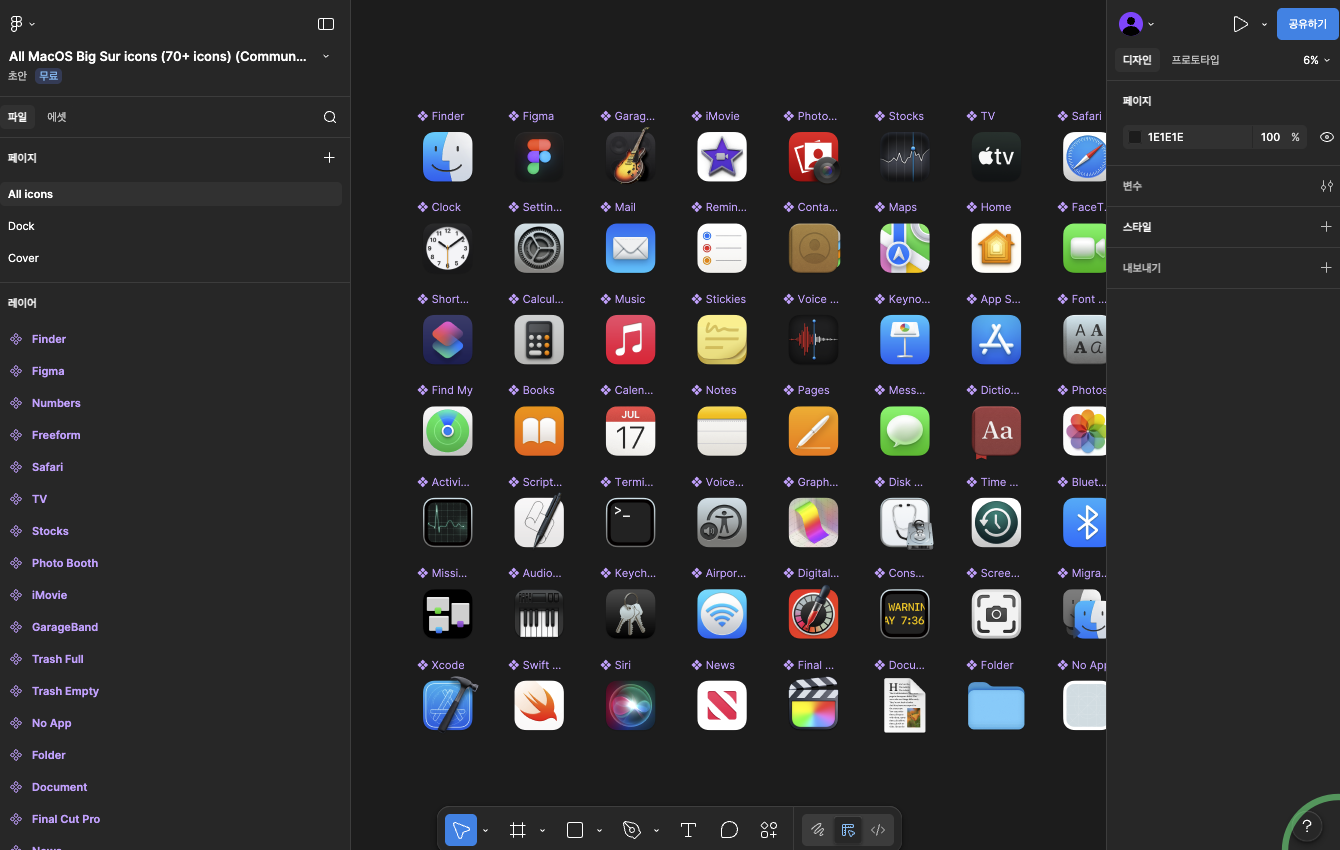Screen dimensions: 1340x850
Task: Switch to Design mode in toolbar
Action: coord(848,830)
